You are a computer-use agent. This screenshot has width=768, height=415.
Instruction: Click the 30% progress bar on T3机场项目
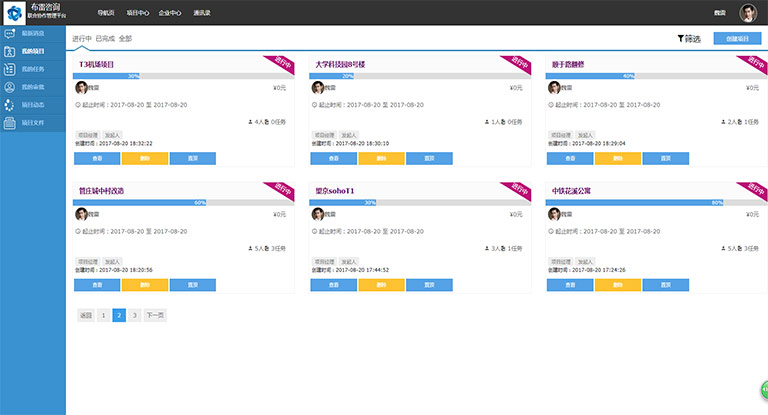tap(184, 76)
